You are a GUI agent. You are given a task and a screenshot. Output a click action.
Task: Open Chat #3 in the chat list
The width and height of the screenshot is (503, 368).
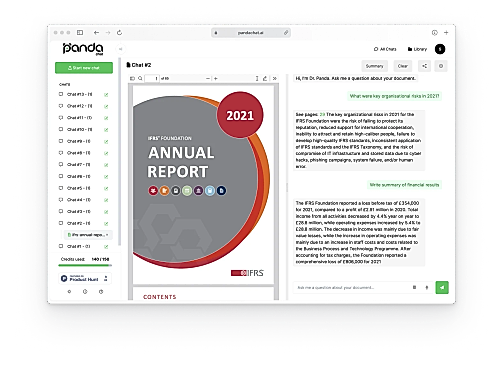[x=79, y=211]
